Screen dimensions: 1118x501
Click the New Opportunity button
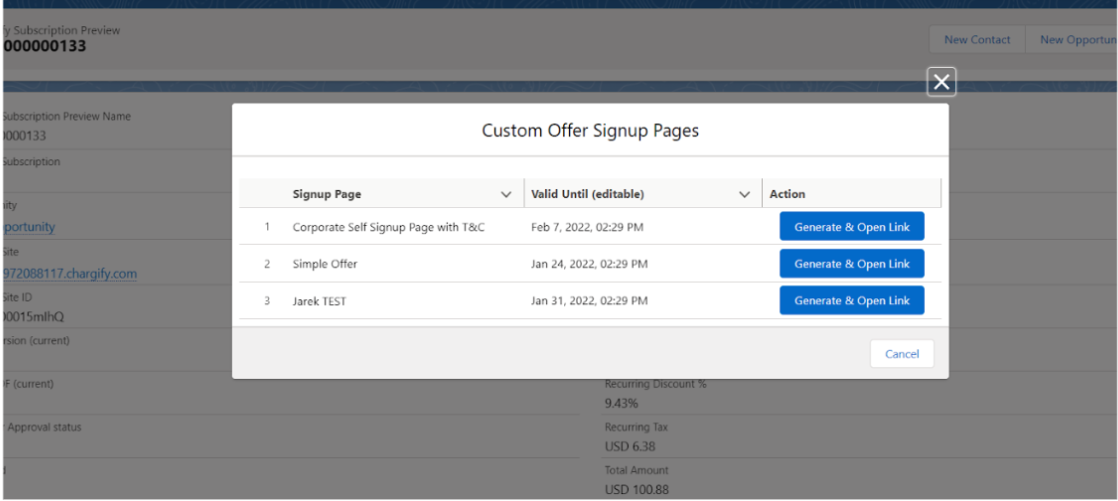click(1076, 40)
